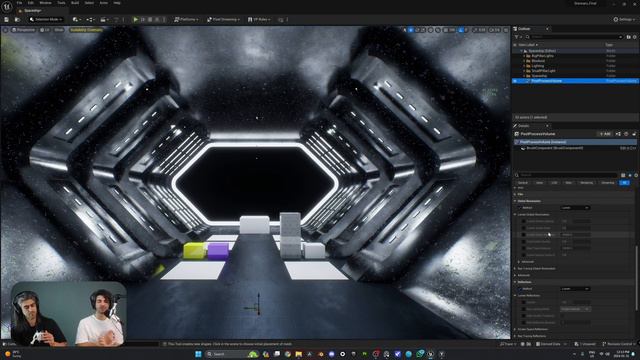Collapse the Global Illumination section

[x=516, y=201]
